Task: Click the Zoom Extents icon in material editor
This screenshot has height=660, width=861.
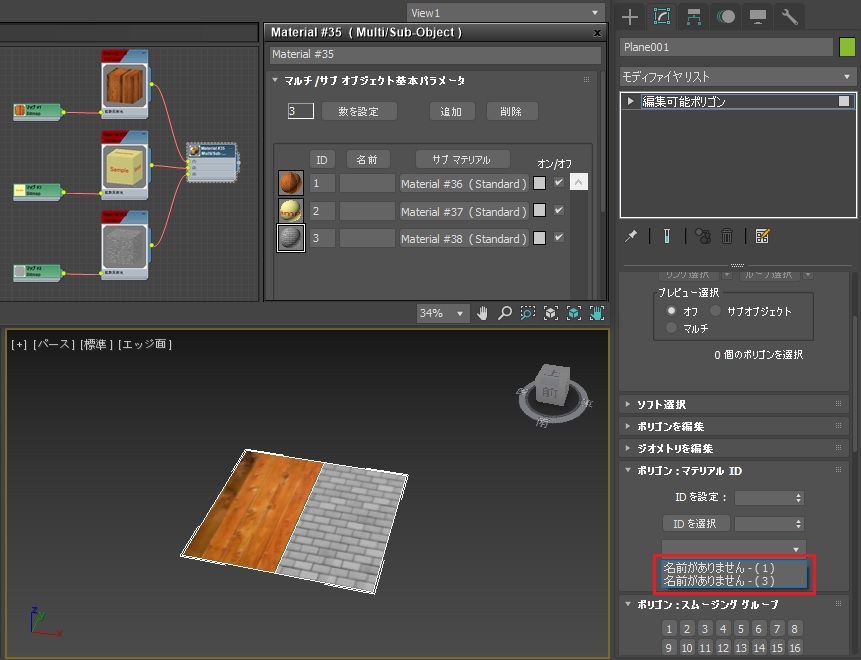Action: coord(550,312)
